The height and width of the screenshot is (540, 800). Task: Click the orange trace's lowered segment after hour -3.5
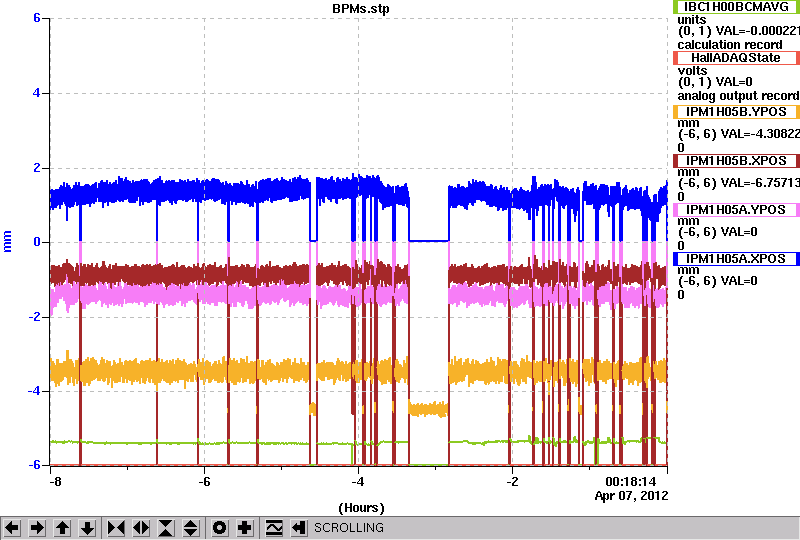(429, 409)
